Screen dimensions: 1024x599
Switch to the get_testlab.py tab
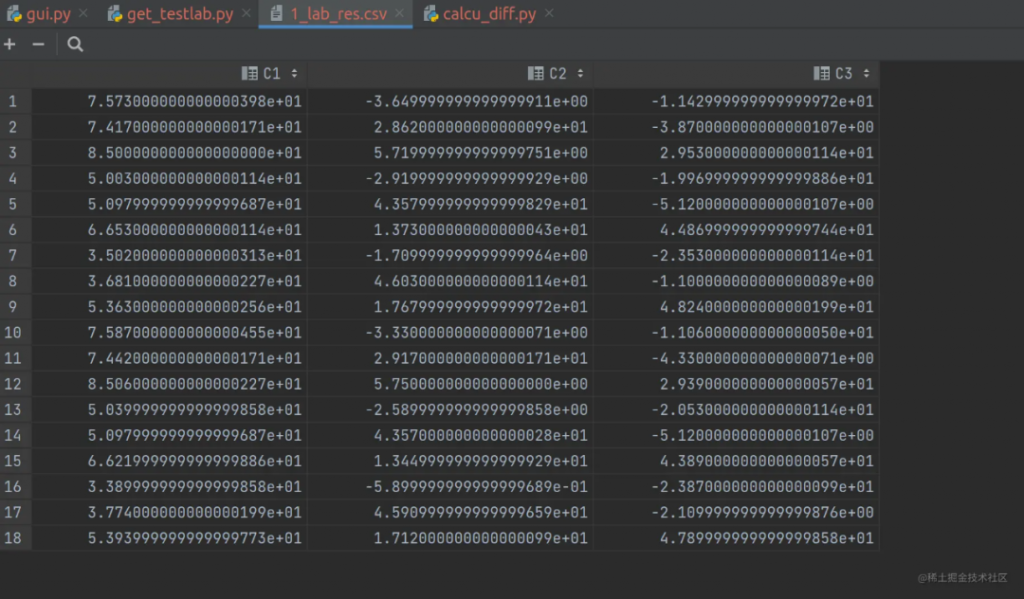[x=180, y=14]
